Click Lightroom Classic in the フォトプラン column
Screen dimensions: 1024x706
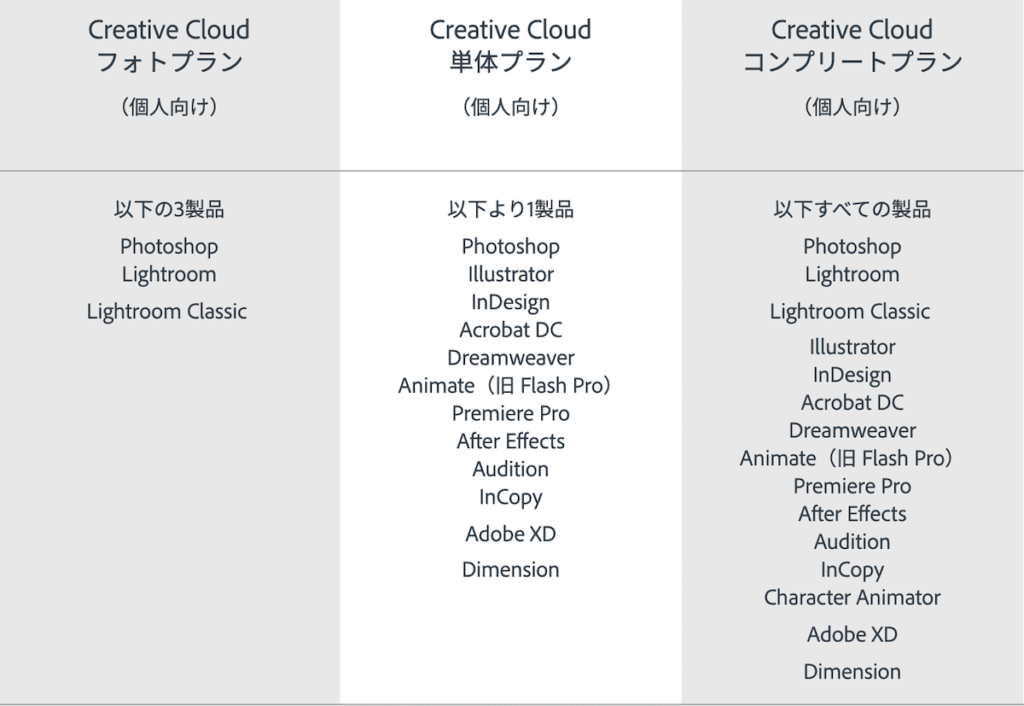coord(167,311)
